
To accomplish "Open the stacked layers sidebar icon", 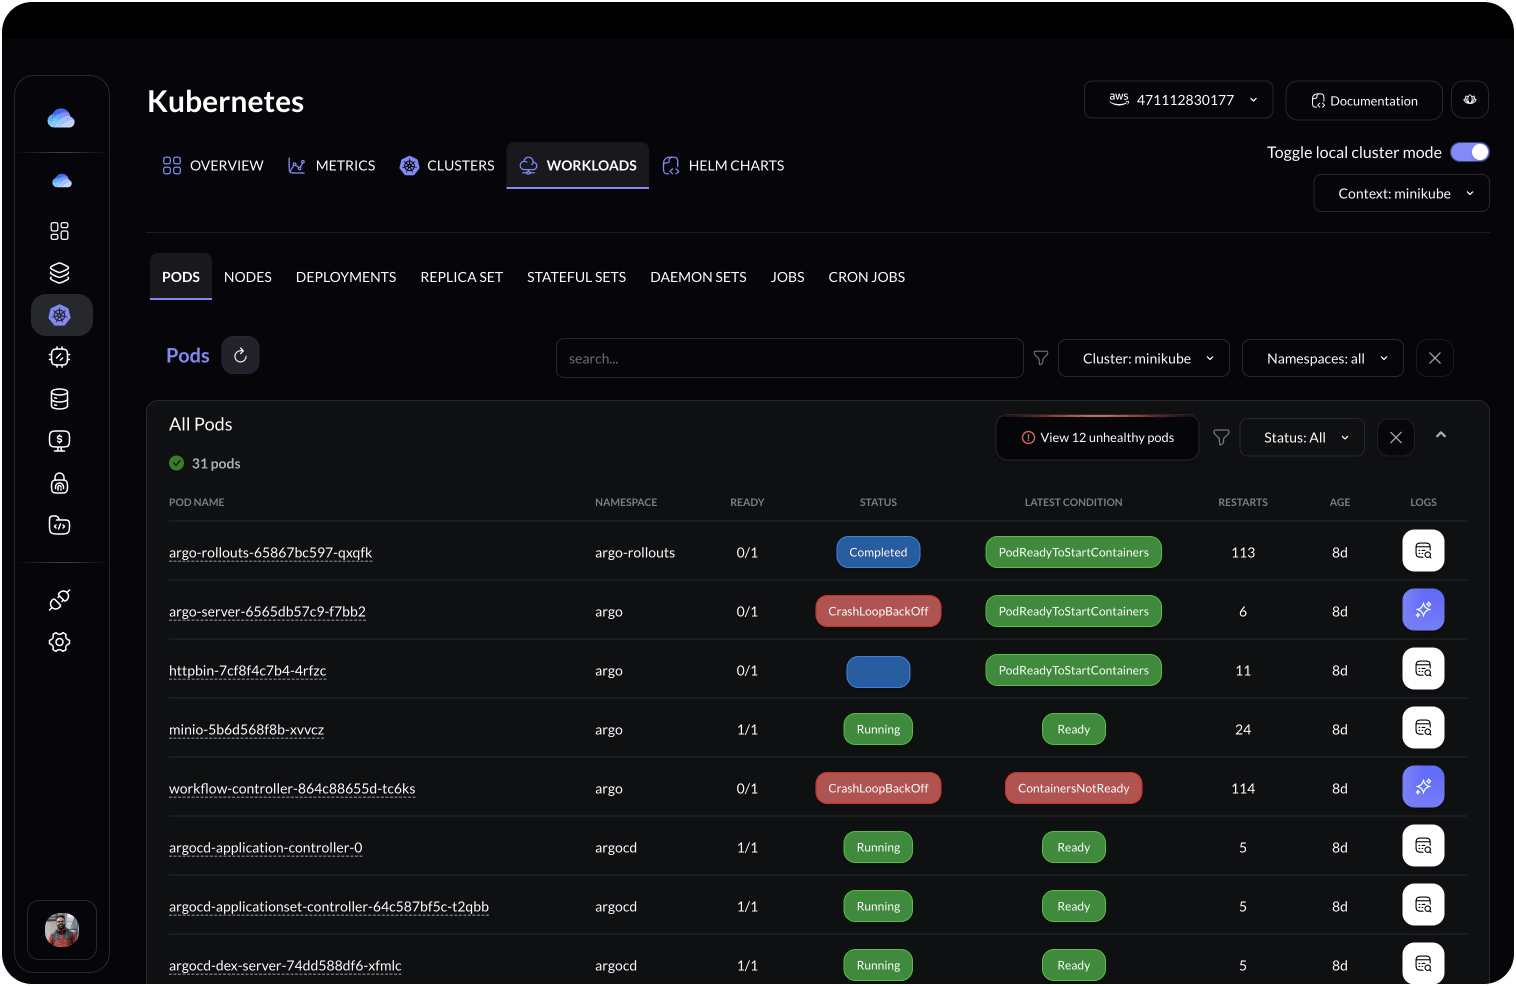I will coord(60,273).
